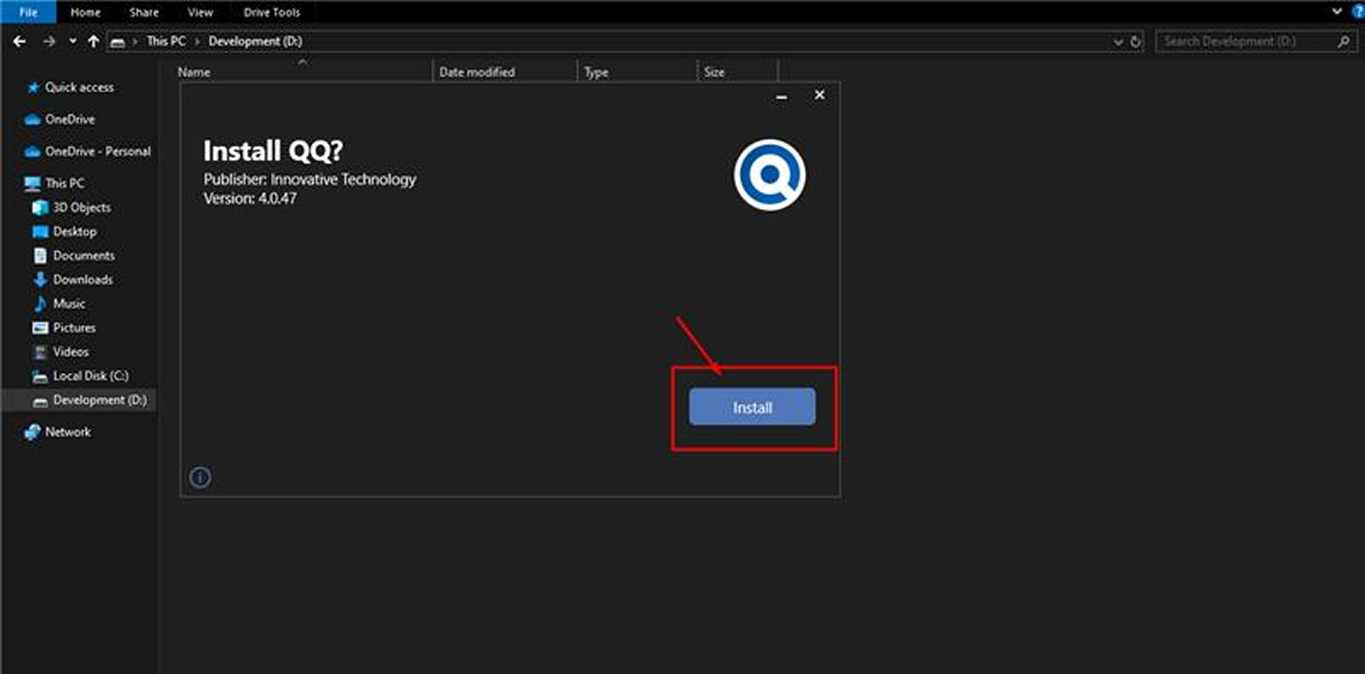Sort by the Type column header
The image size is (1365, 674).
tap(596, 72)
